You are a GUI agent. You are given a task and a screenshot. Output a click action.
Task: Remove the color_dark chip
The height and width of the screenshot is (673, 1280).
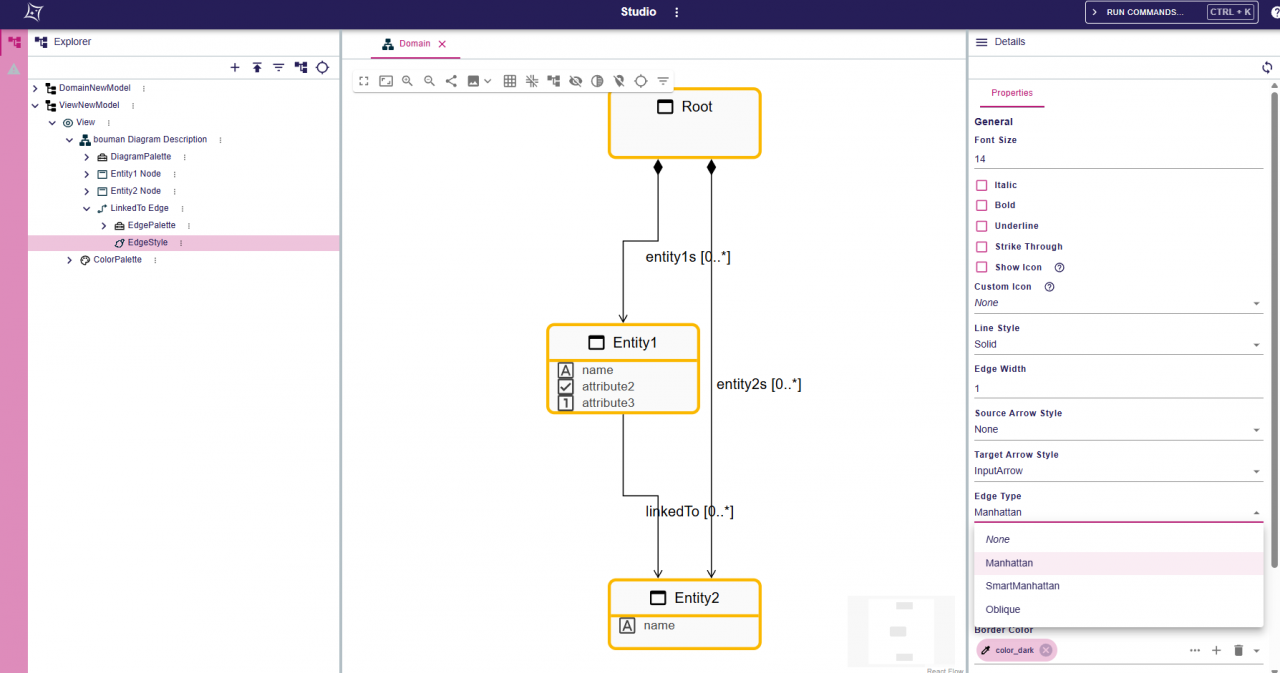1045,650
